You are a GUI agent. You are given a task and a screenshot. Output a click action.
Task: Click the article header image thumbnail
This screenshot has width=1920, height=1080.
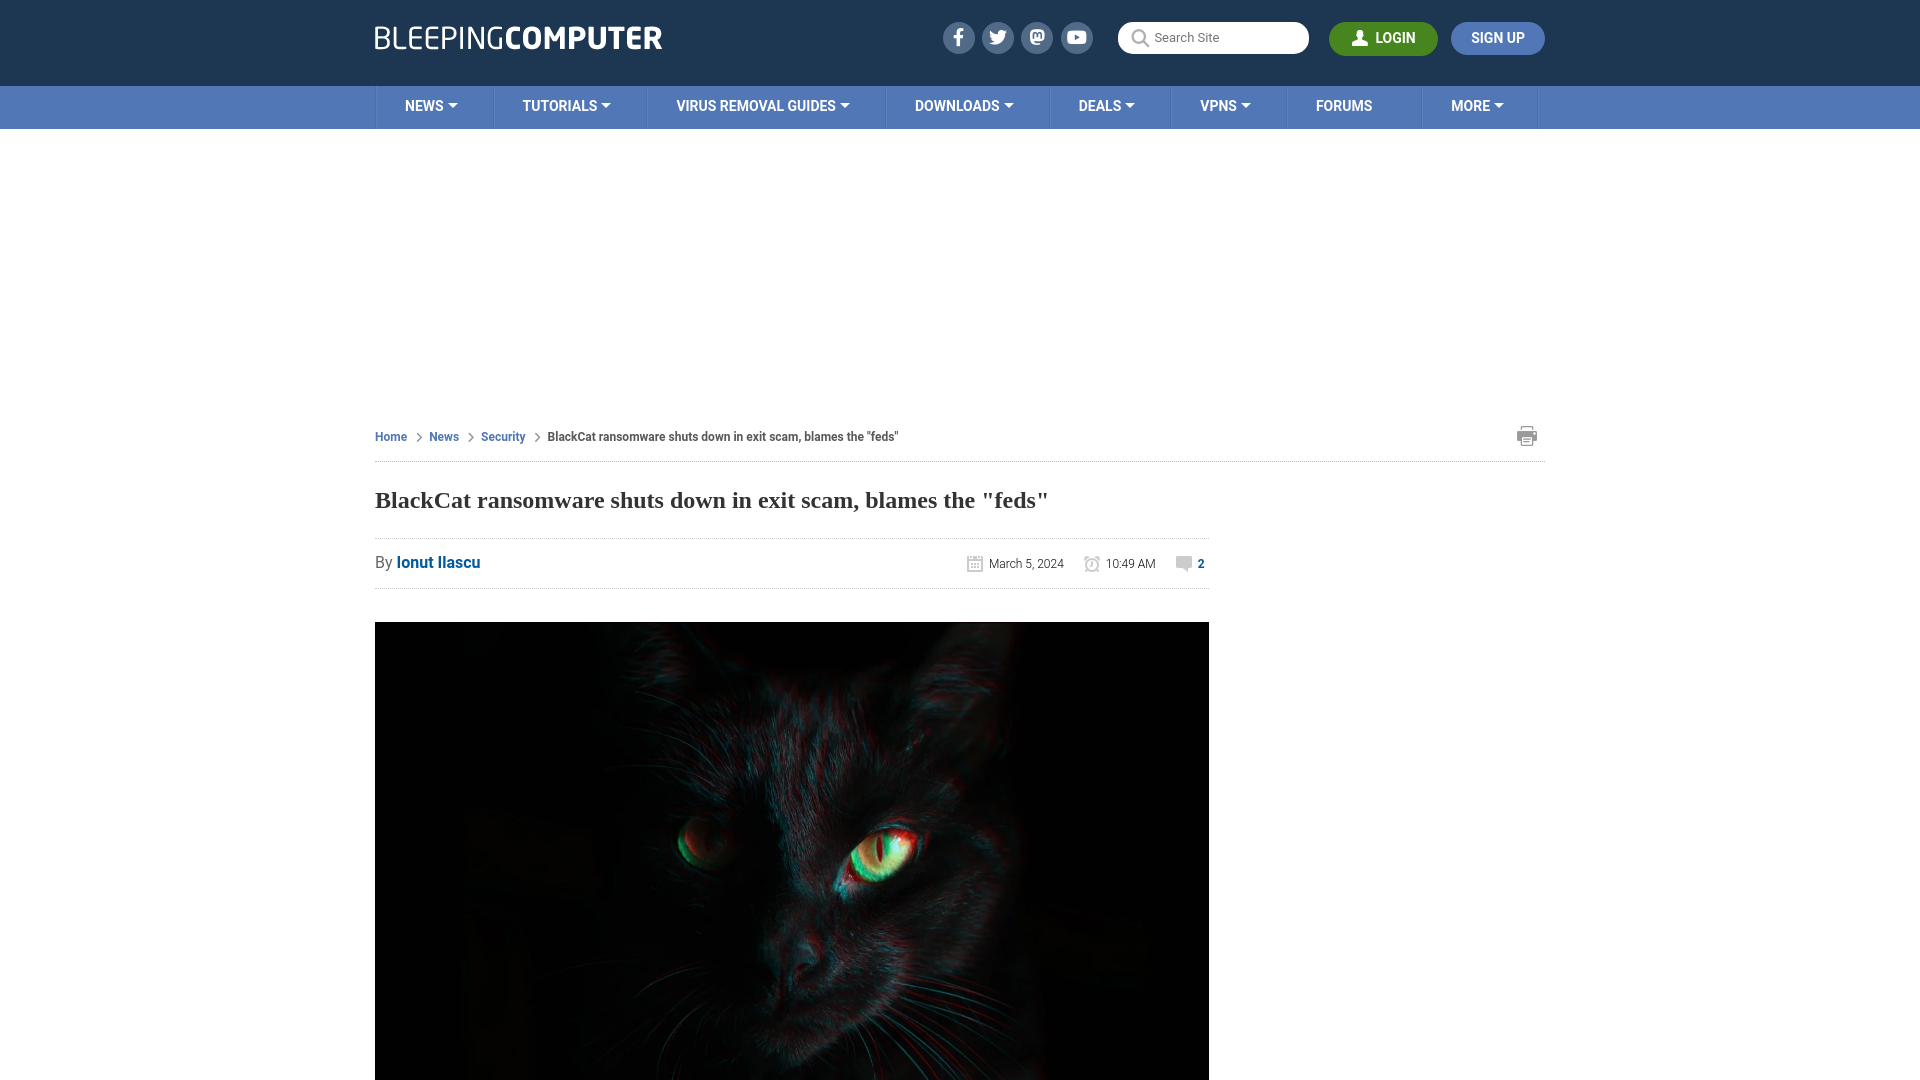791,851
